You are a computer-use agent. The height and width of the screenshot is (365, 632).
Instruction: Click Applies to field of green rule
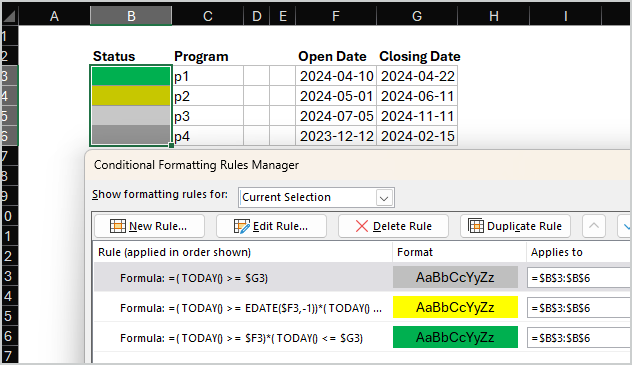pos(579,338)
